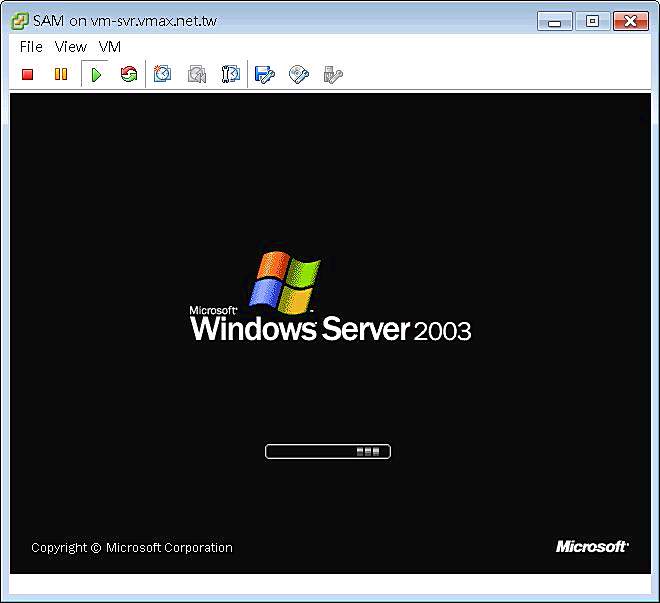The height and width of the screenshot is (603, 660).
Task: Click the Windows boot progress bar
Action: click(328, 452)
